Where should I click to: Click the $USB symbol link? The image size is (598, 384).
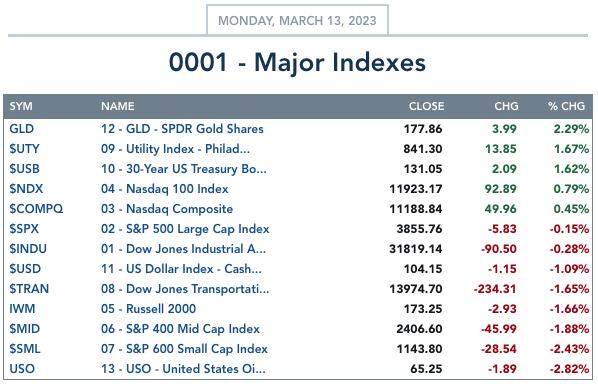coord(24,169)
